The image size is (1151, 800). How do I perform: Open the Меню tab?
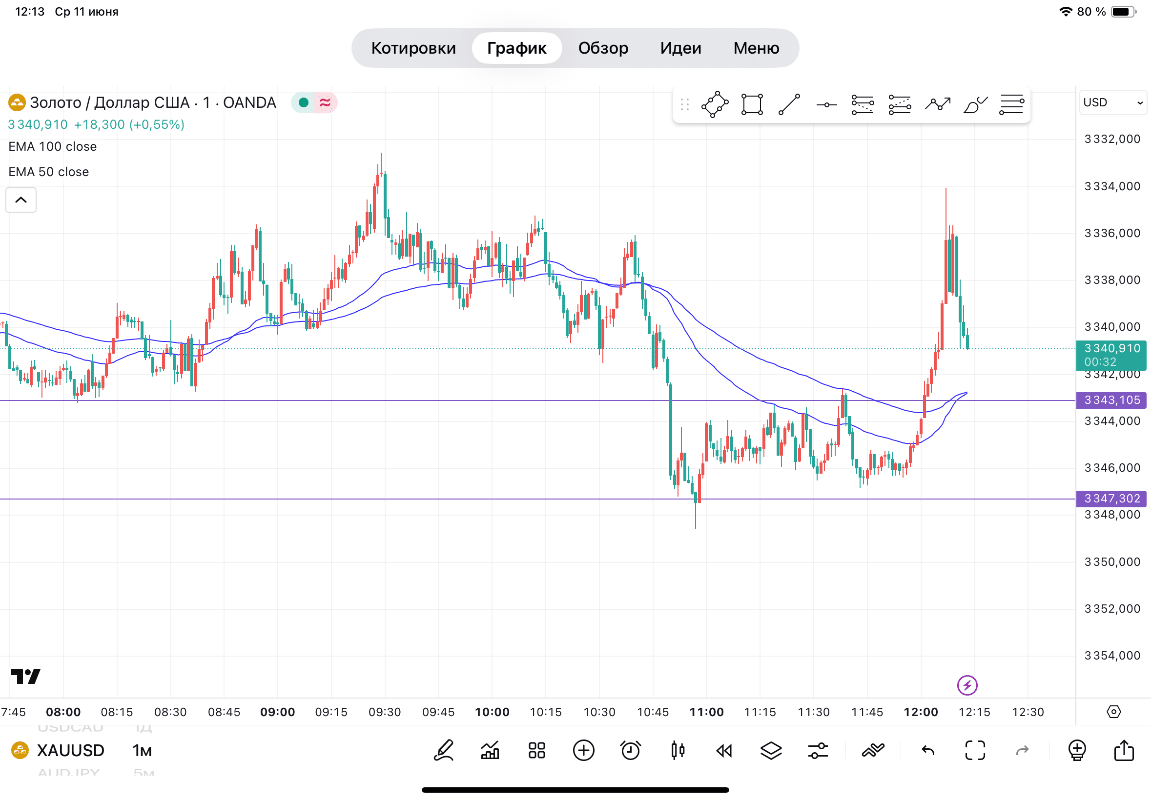click(756, 48)
